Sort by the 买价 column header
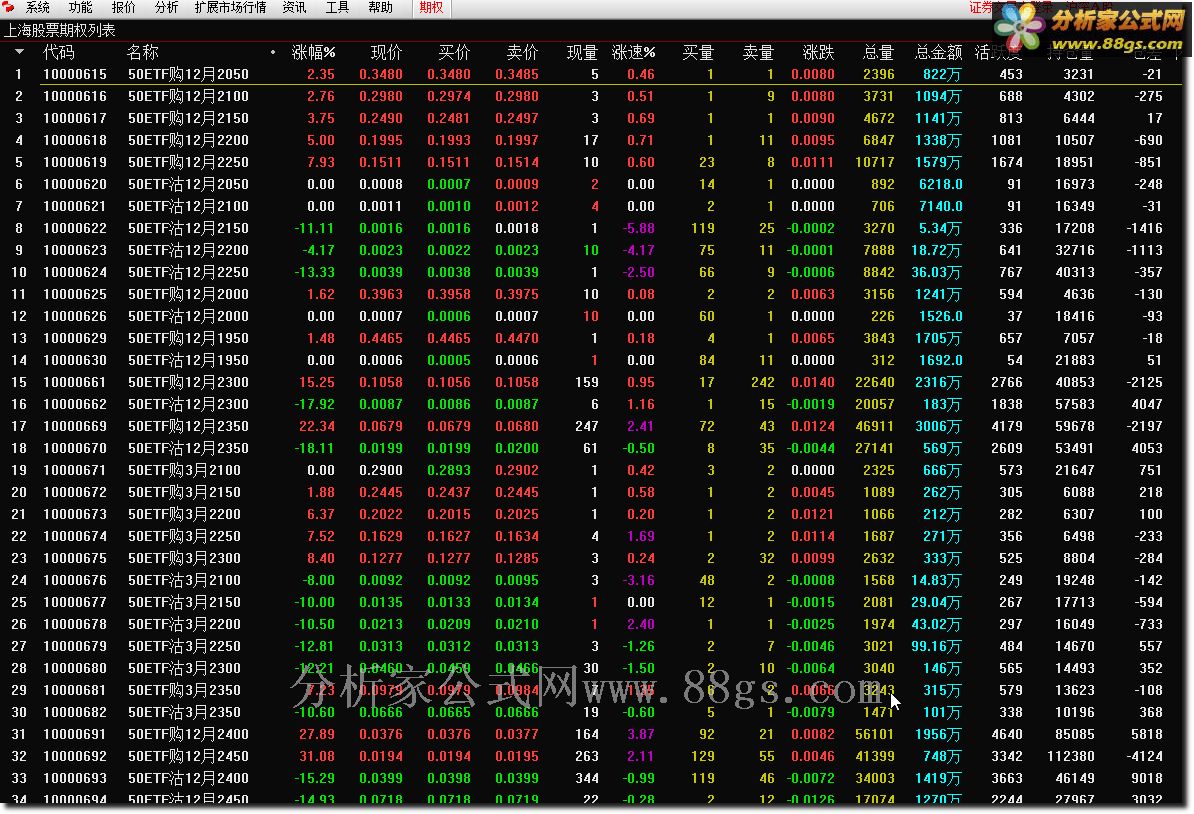1194x814 pixels. (x=454, y=52)
